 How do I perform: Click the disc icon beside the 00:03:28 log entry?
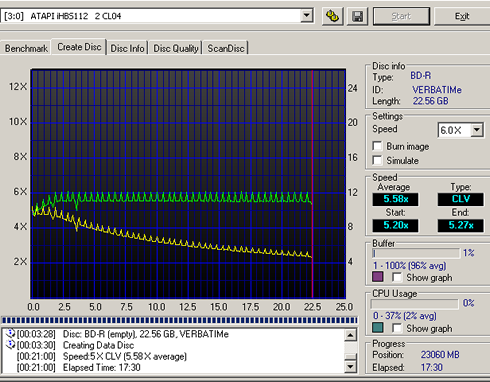11,333
